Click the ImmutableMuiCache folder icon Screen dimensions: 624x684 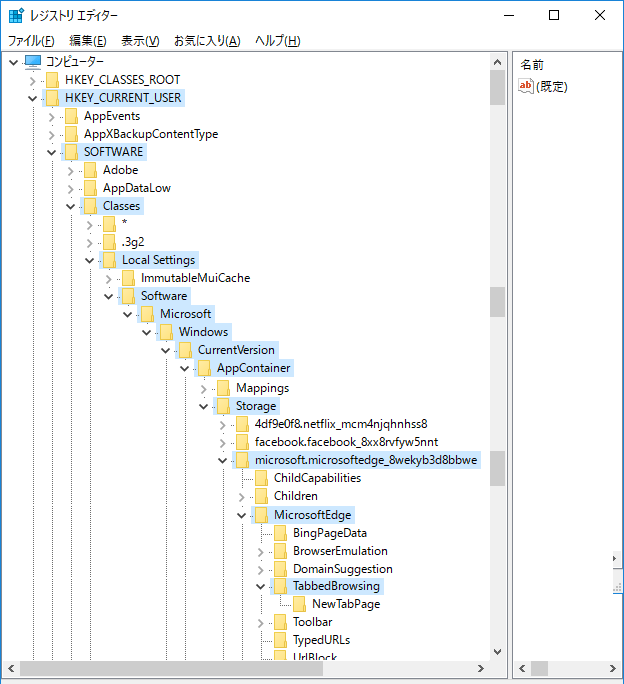point(128,278)
